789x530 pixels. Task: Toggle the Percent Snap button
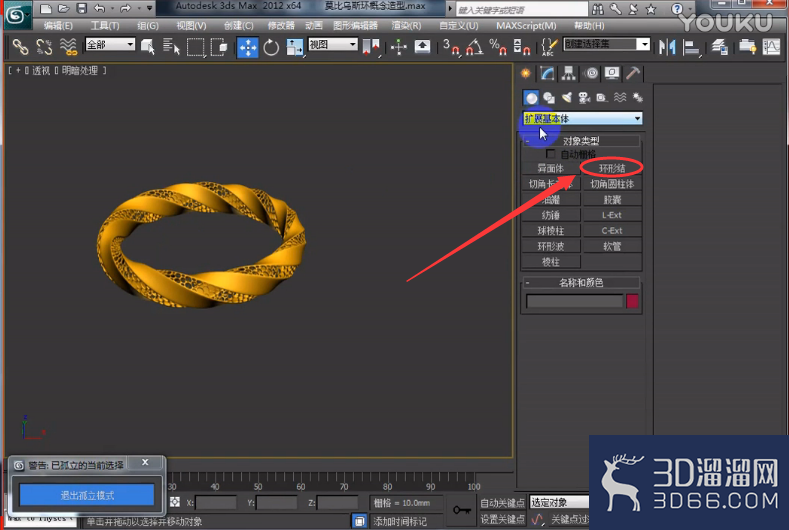click(x=498, y=47)
